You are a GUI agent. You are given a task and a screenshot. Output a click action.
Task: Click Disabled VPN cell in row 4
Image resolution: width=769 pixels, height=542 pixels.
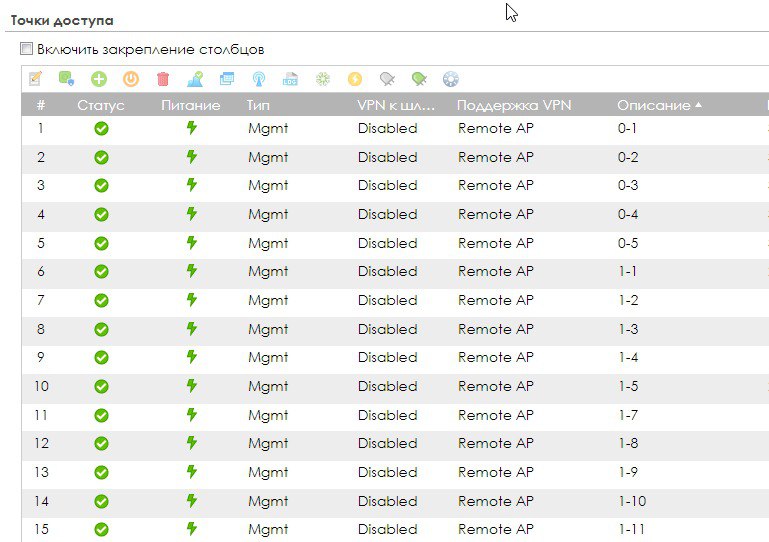[387, 214]
